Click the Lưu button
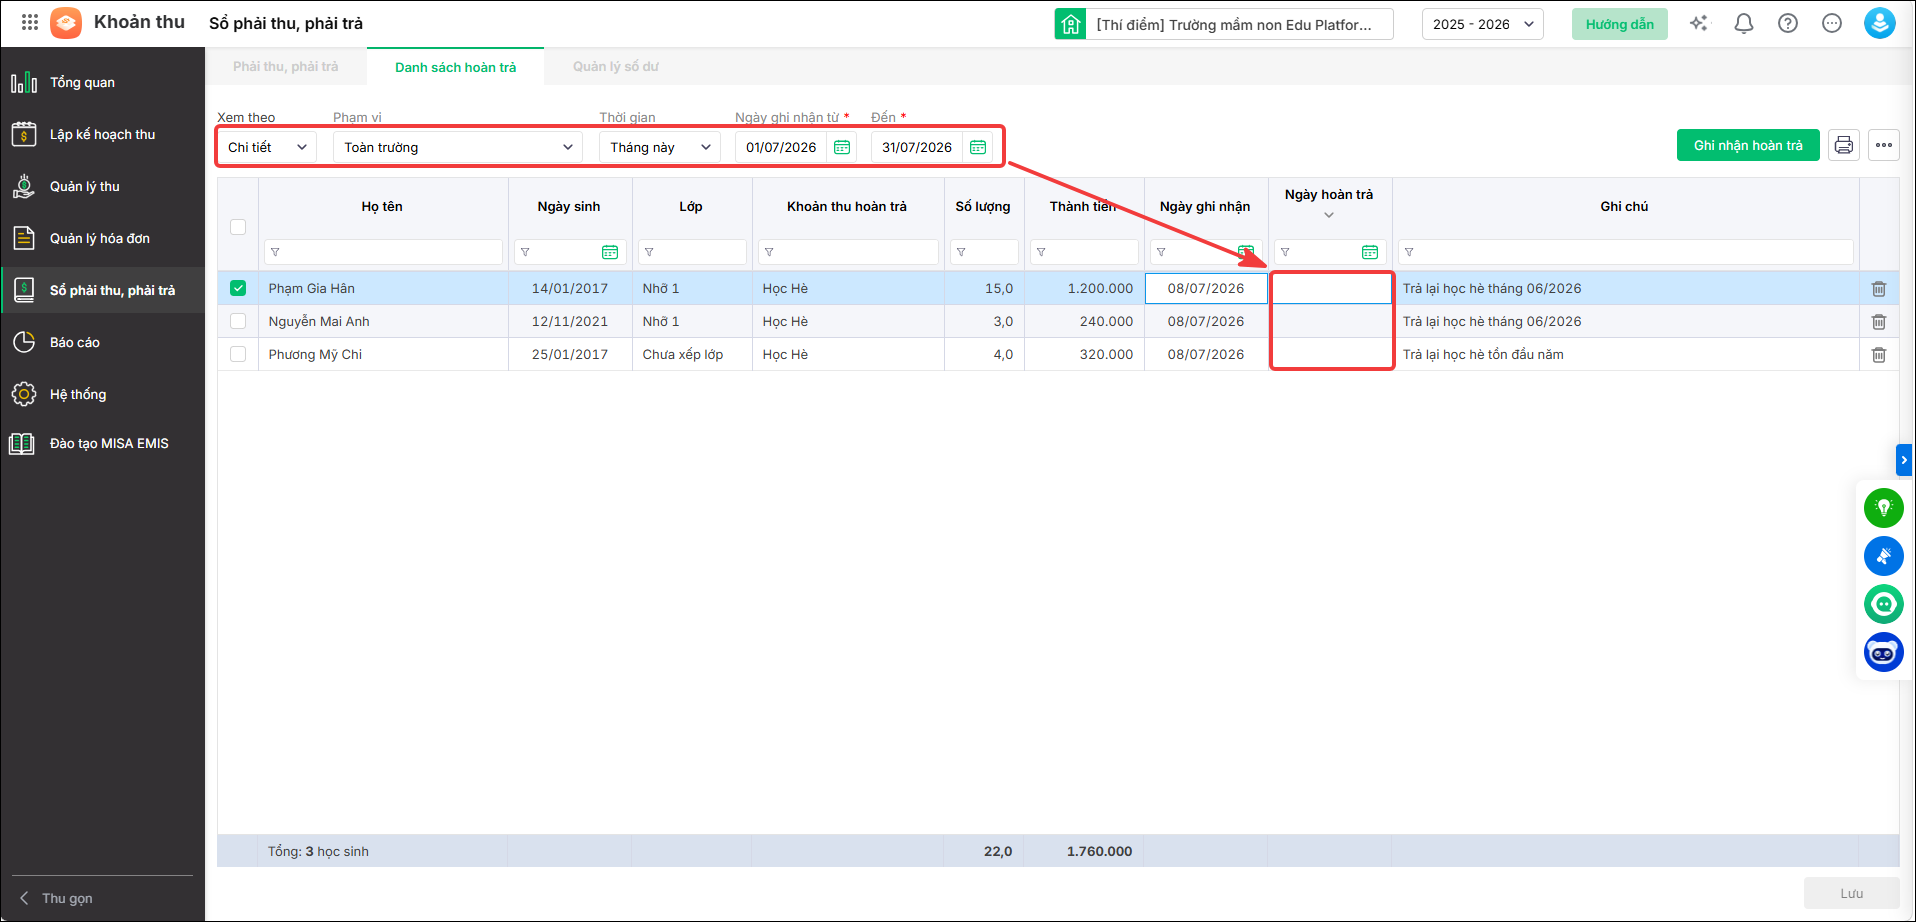The height and width of the screenshot is (922, 1916). click(x=1852, y=893)
